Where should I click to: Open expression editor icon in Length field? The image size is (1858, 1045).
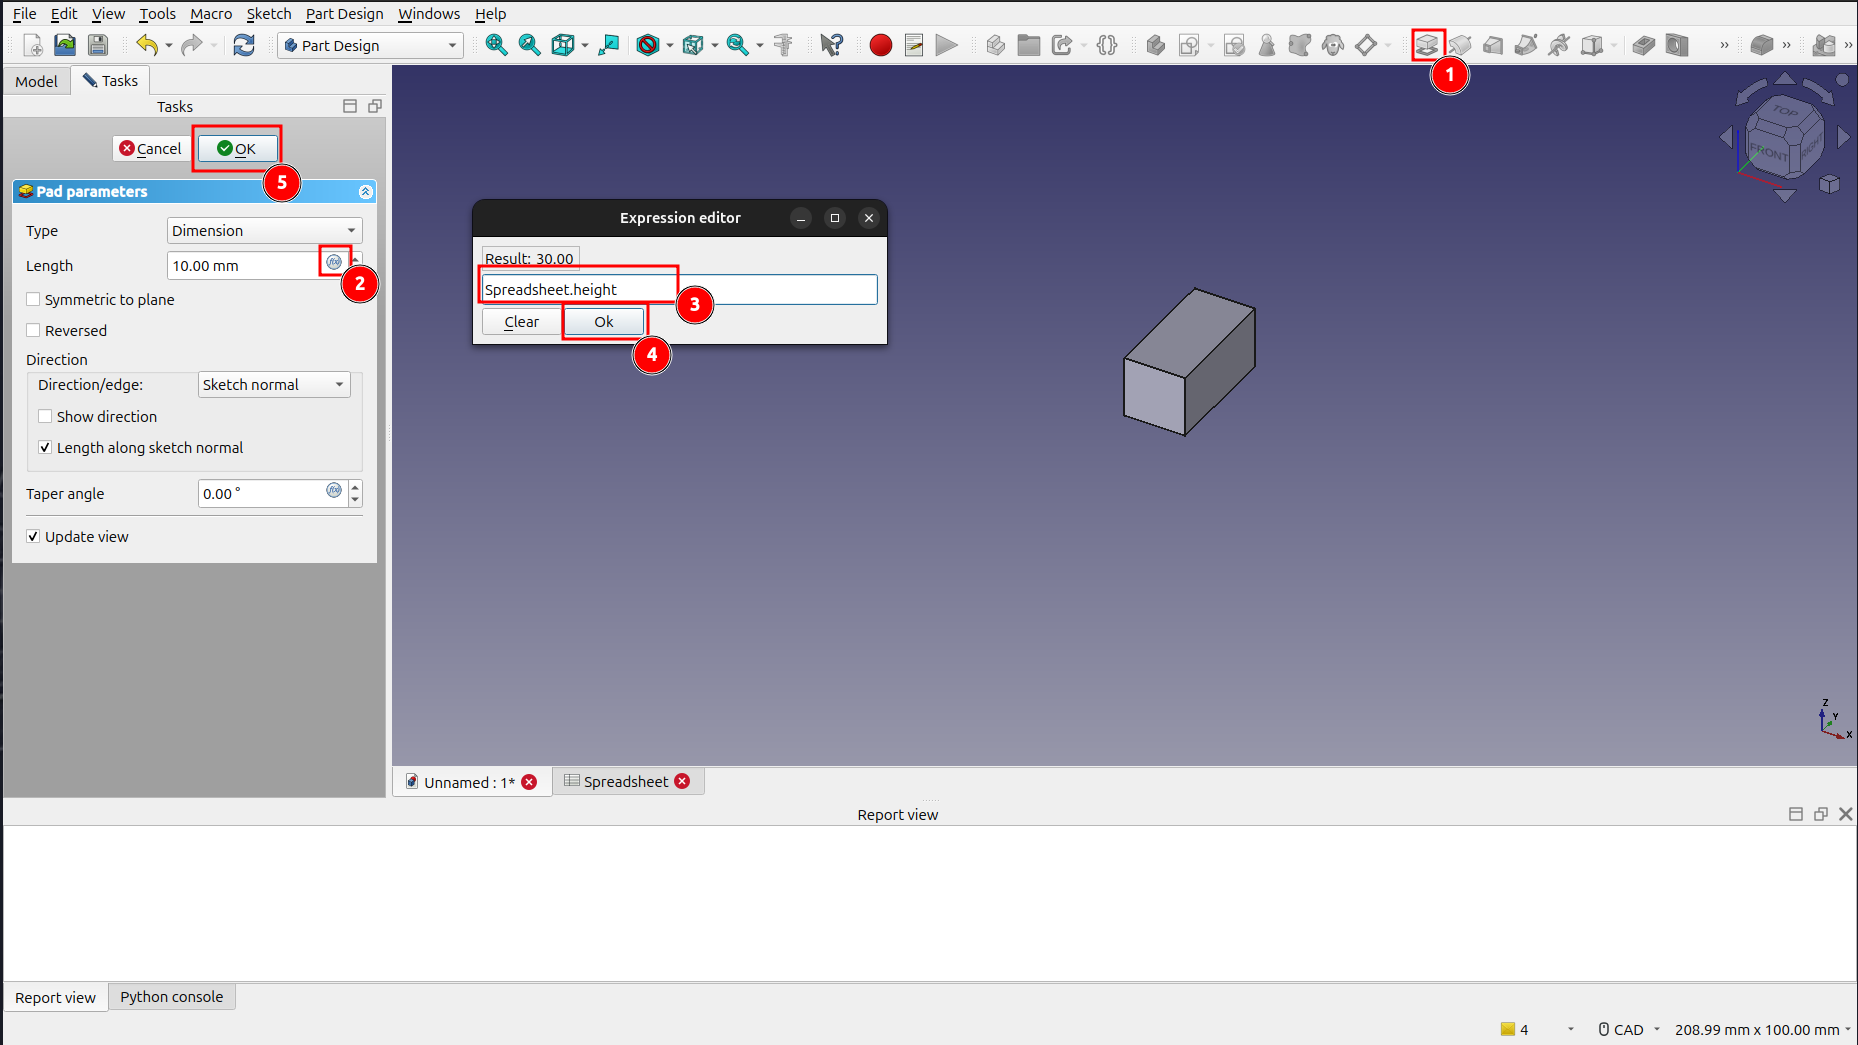[x=334, y=262]
